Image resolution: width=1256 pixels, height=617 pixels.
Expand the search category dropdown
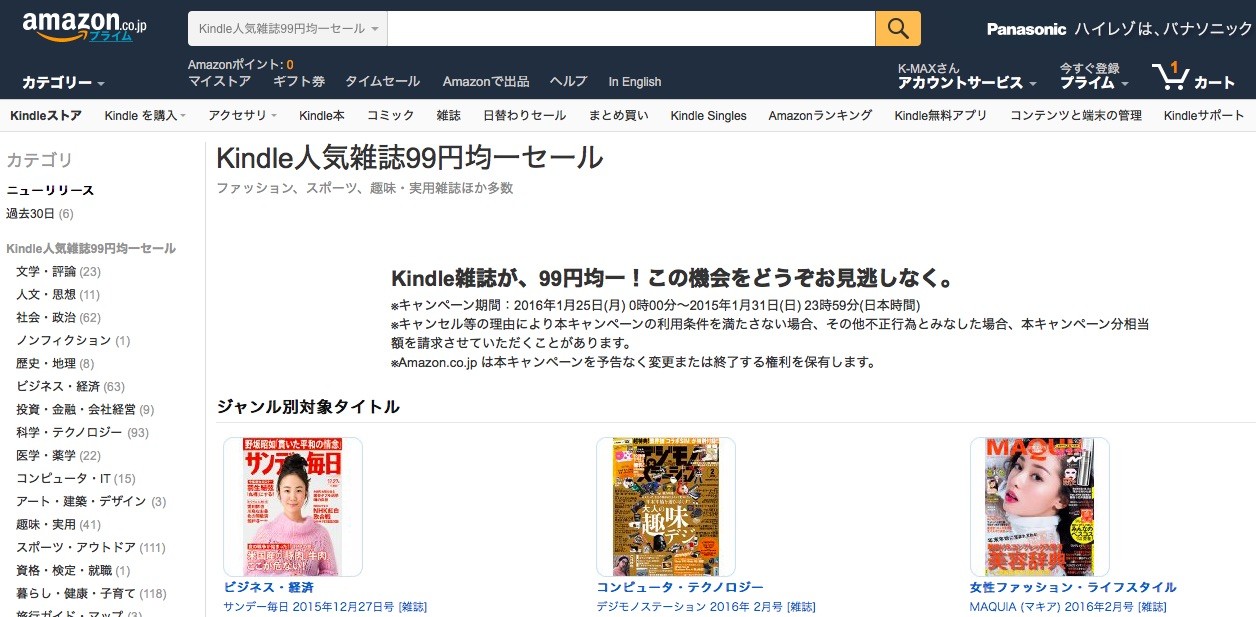tap(288, 29)
